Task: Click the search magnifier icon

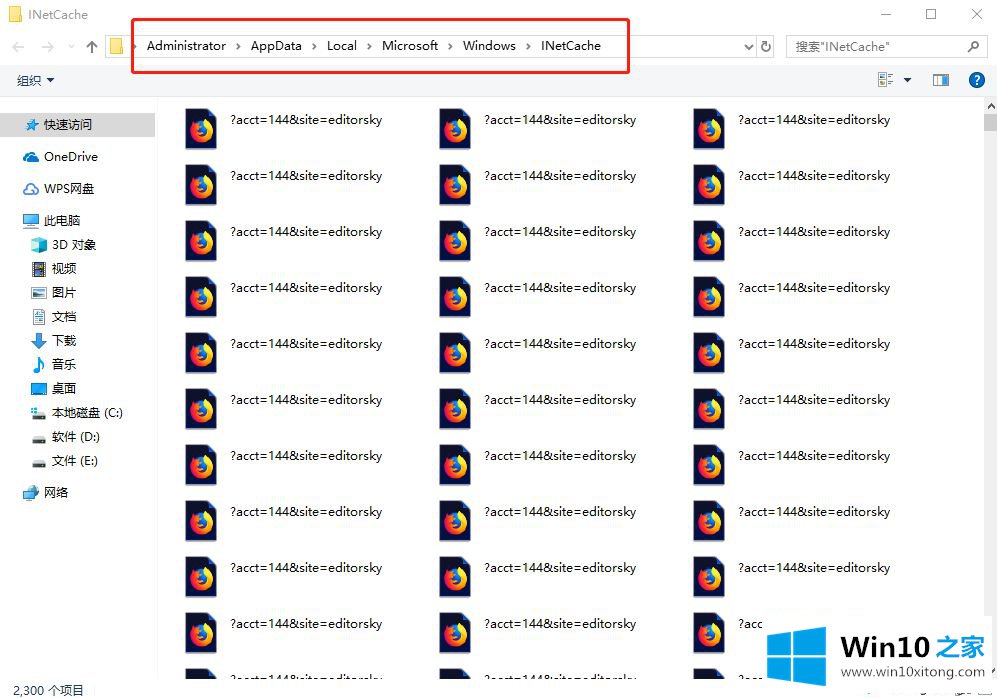Action: [973, 46]
